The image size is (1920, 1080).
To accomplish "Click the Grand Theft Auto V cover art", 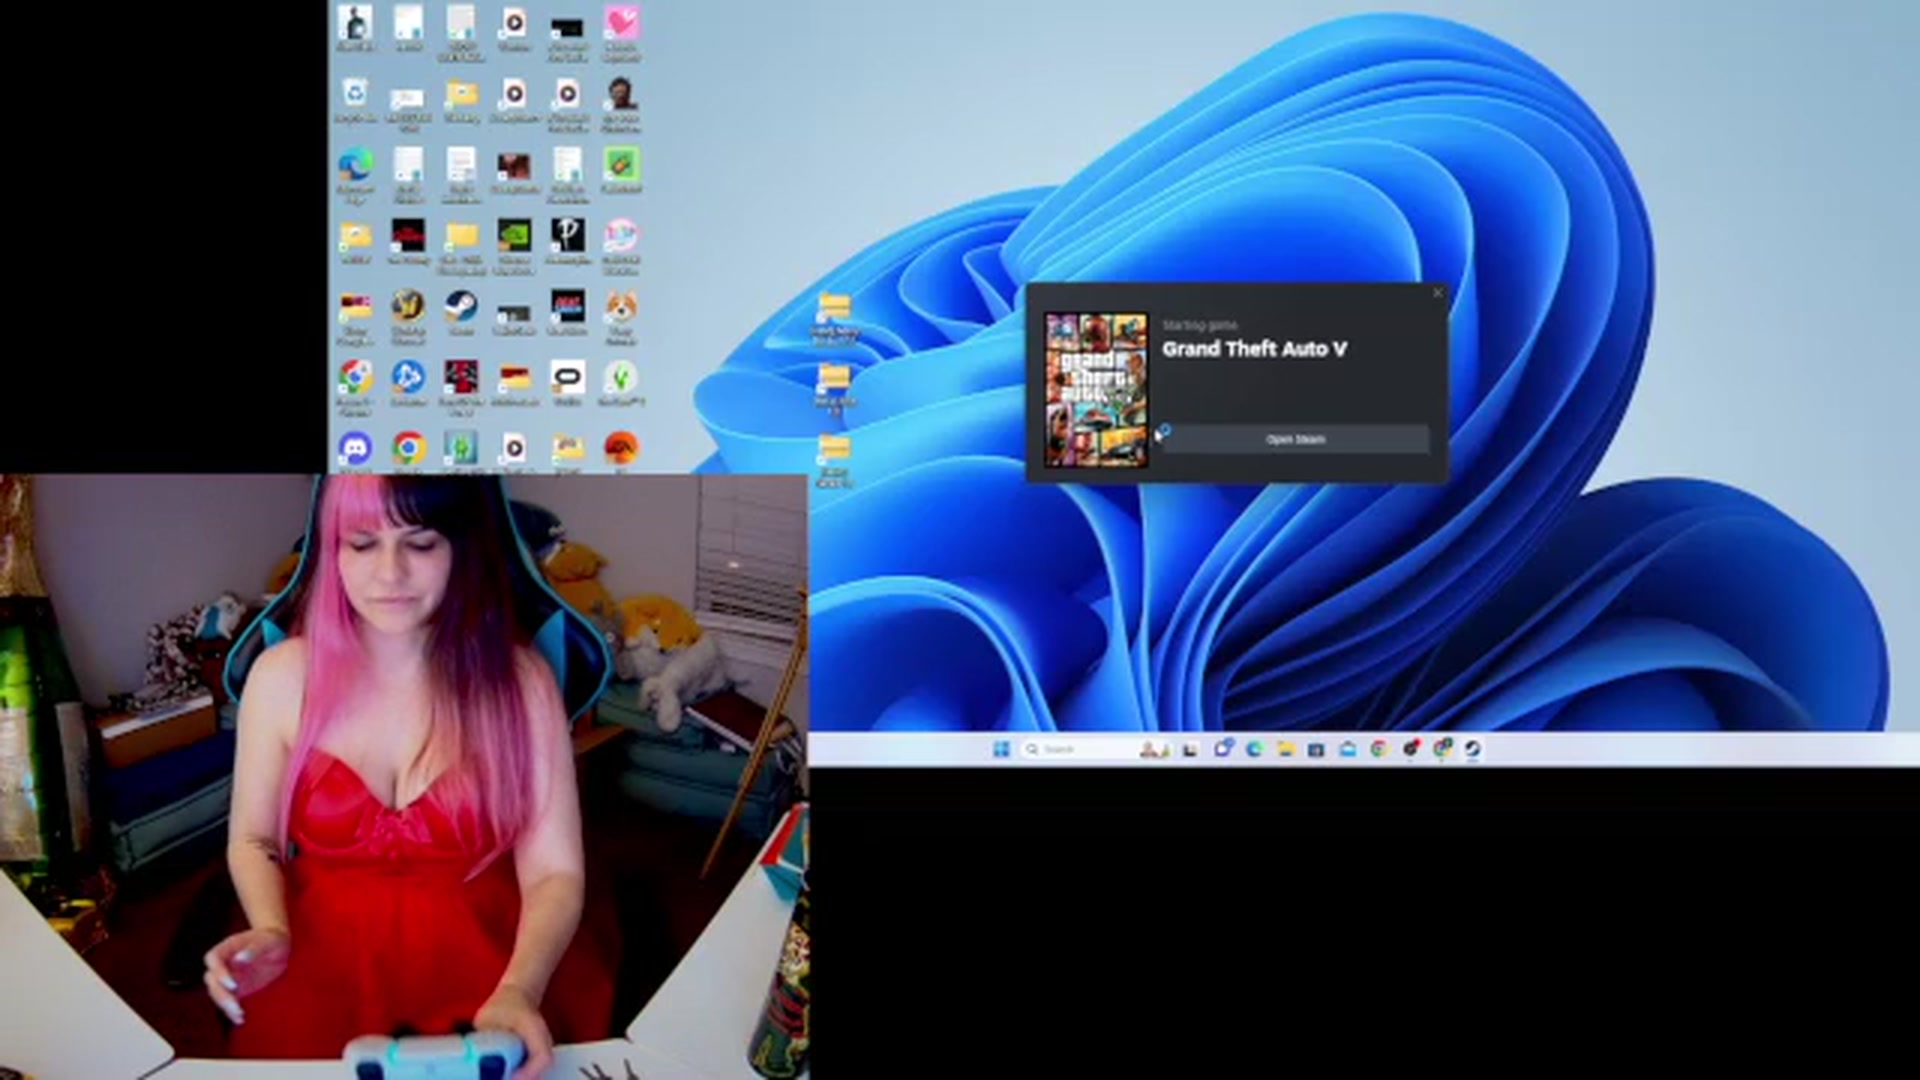I will click(x=1096, y=389).
